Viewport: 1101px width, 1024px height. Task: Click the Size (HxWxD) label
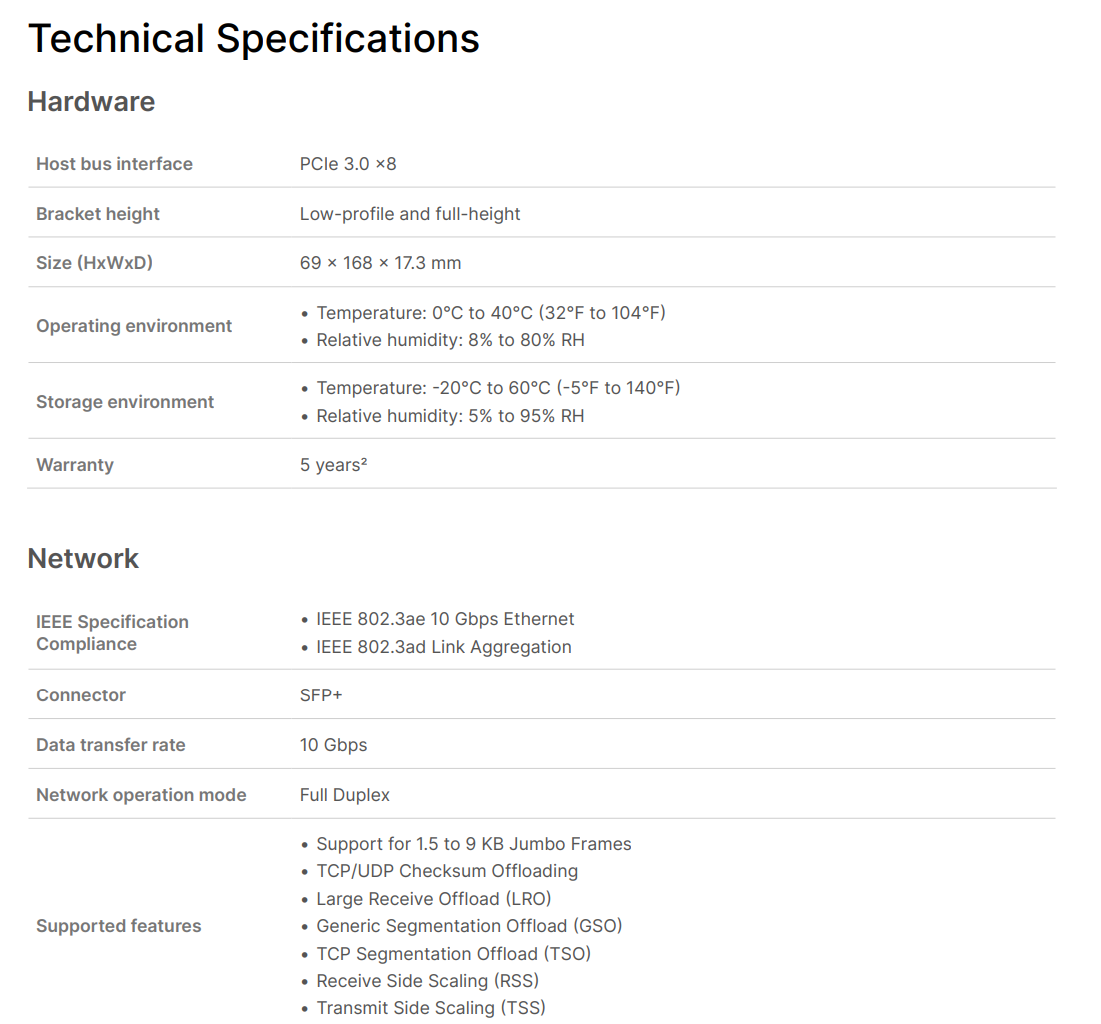[x=94, y=263]
